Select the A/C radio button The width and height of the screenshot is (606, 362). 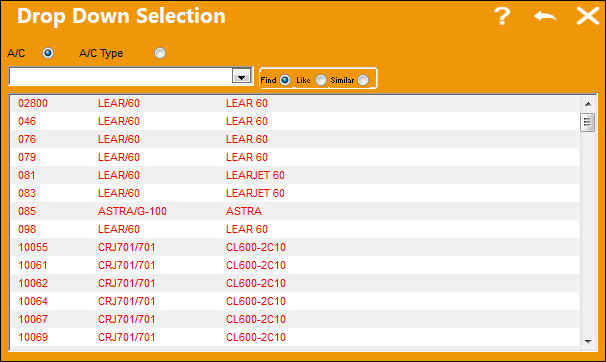(48, 53)
